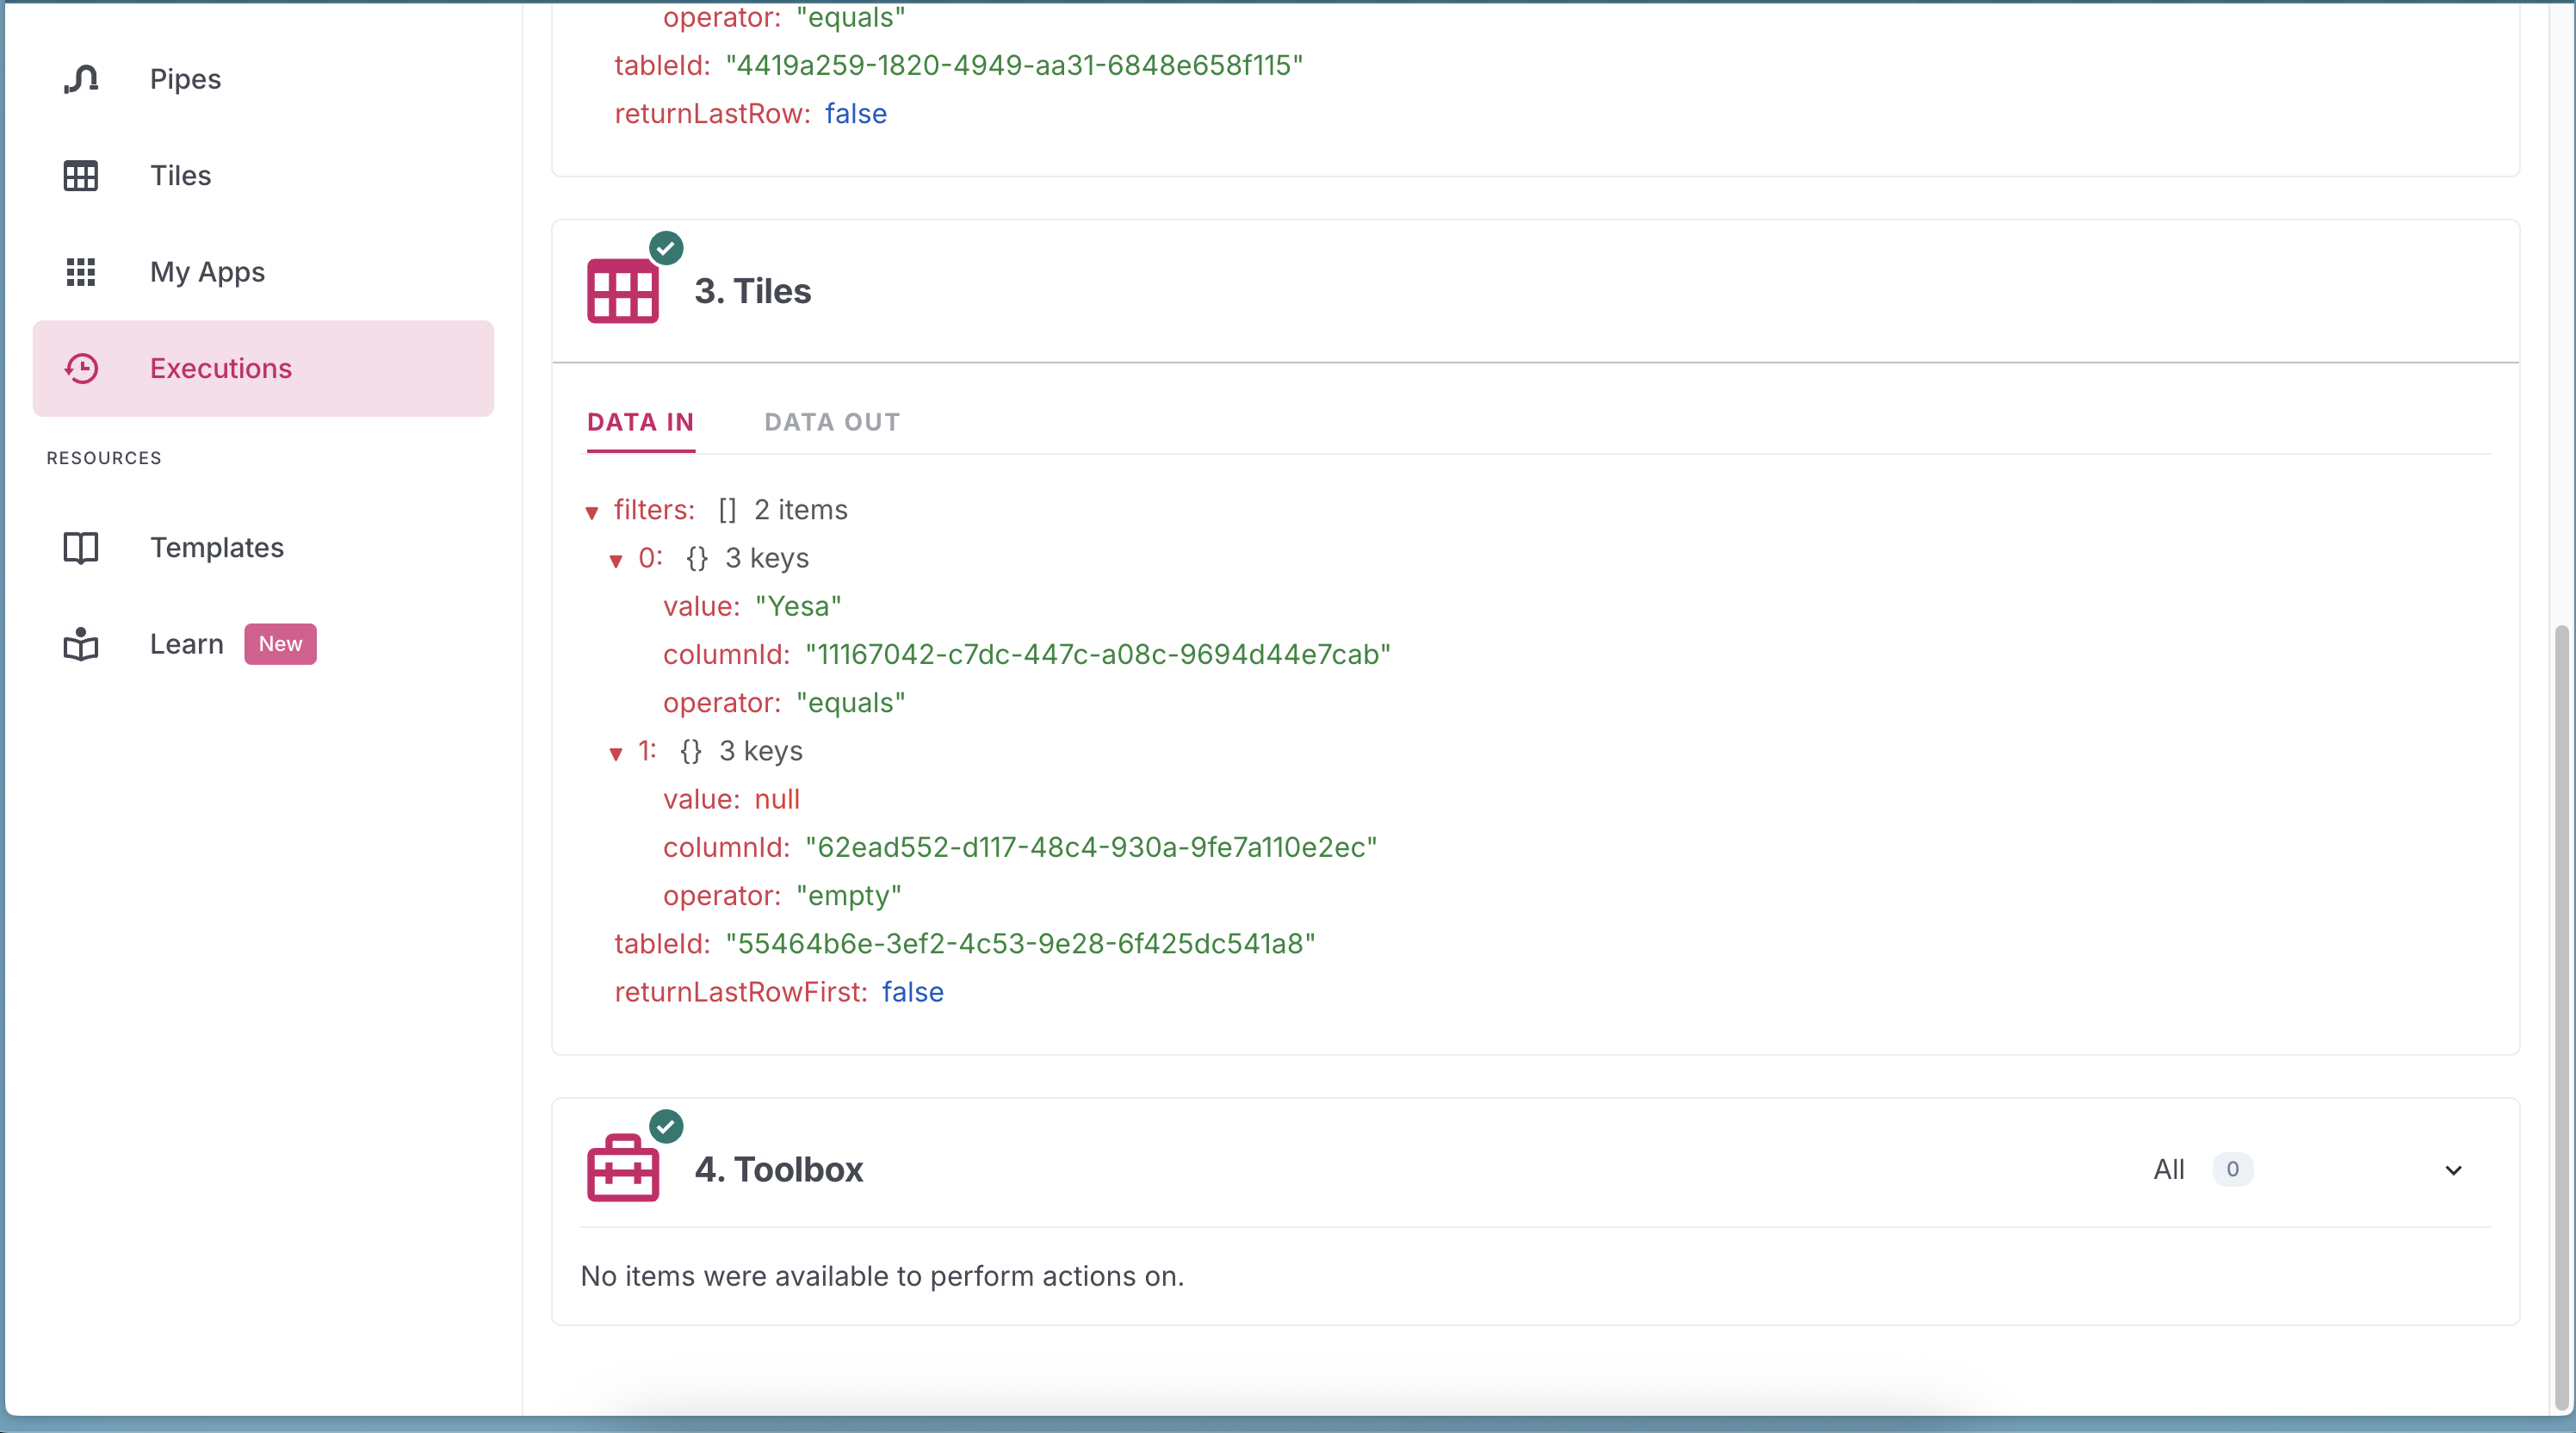This screenshot has height=1433, width=2576.
Task: Click the All filter count badge
Action: point(2232,1169)
